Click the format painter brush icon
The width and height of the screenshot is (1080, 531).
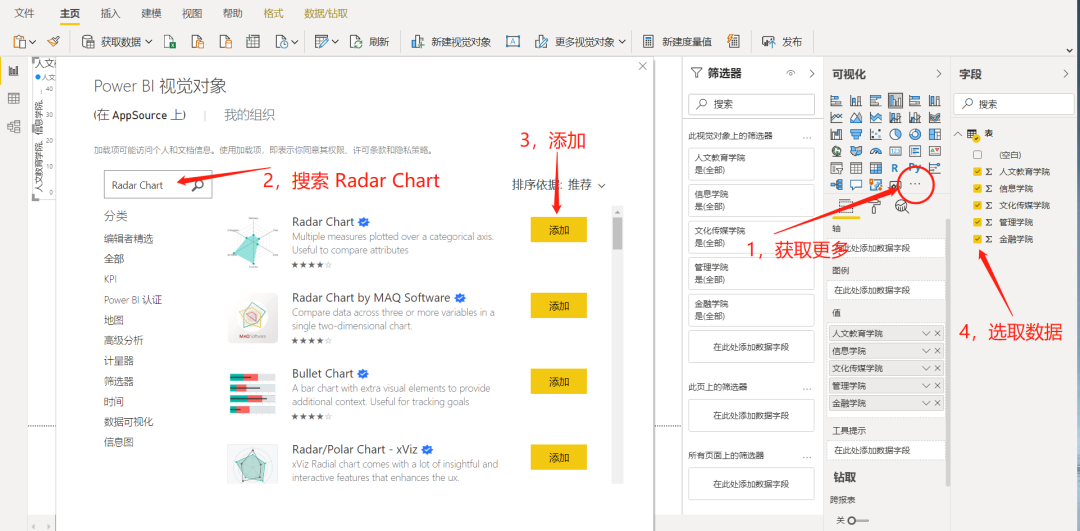[x=55, y=41]
